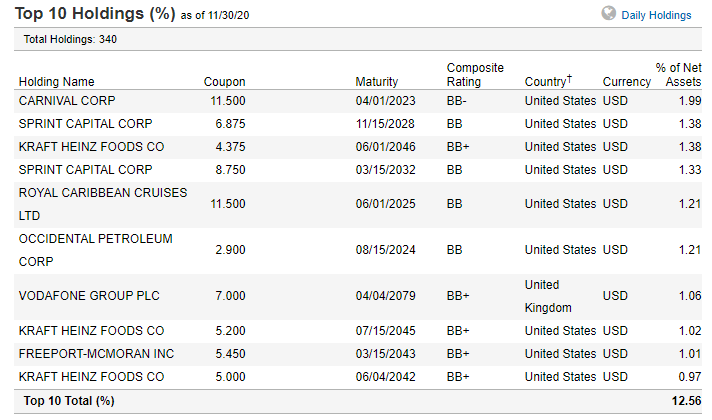Screen dimensions: 712x420
Task: Click the % of Net Assets header
Action: click(678, 74)
